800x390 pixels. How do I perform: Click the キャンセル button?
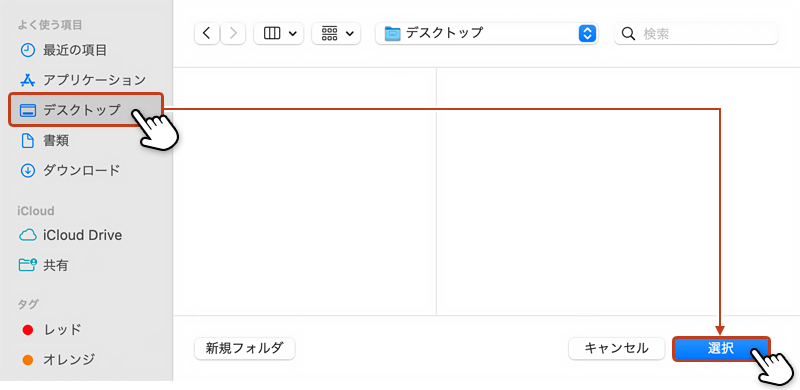[616, 349]
